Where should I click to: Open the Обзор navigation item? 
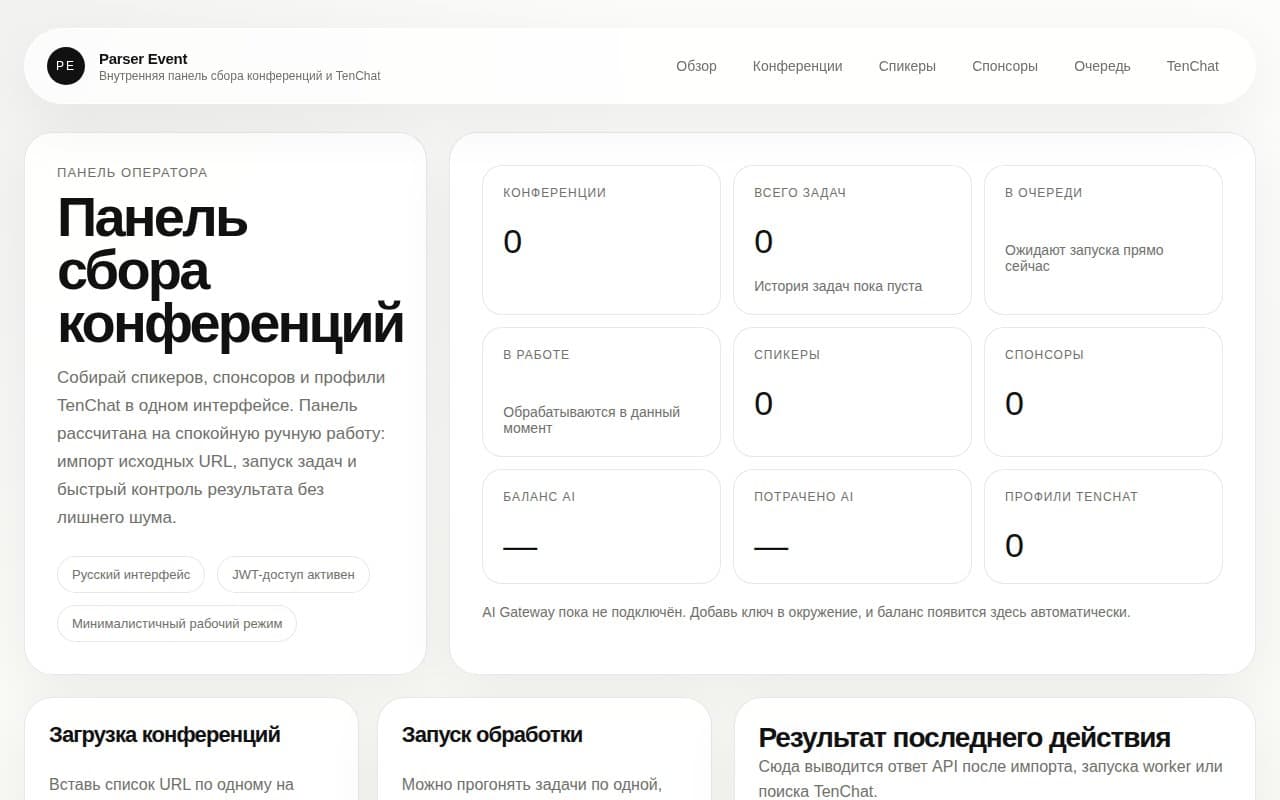(x=696, y=66)
